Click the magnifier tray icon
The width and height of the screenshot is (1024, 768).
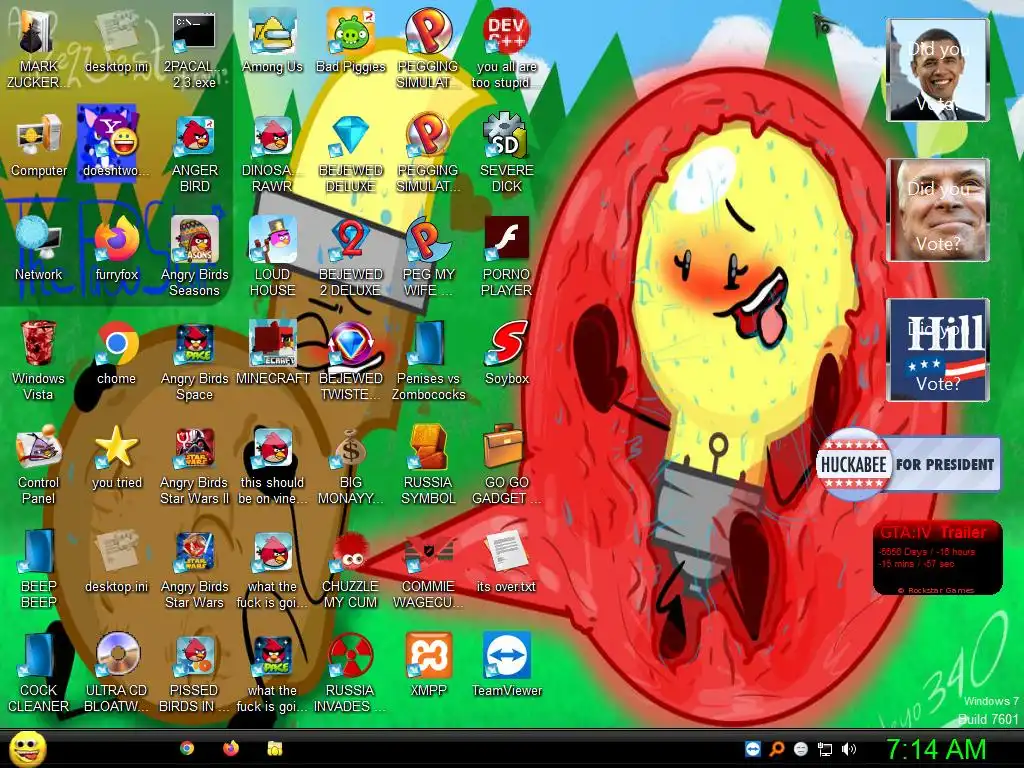coord(777,749)
